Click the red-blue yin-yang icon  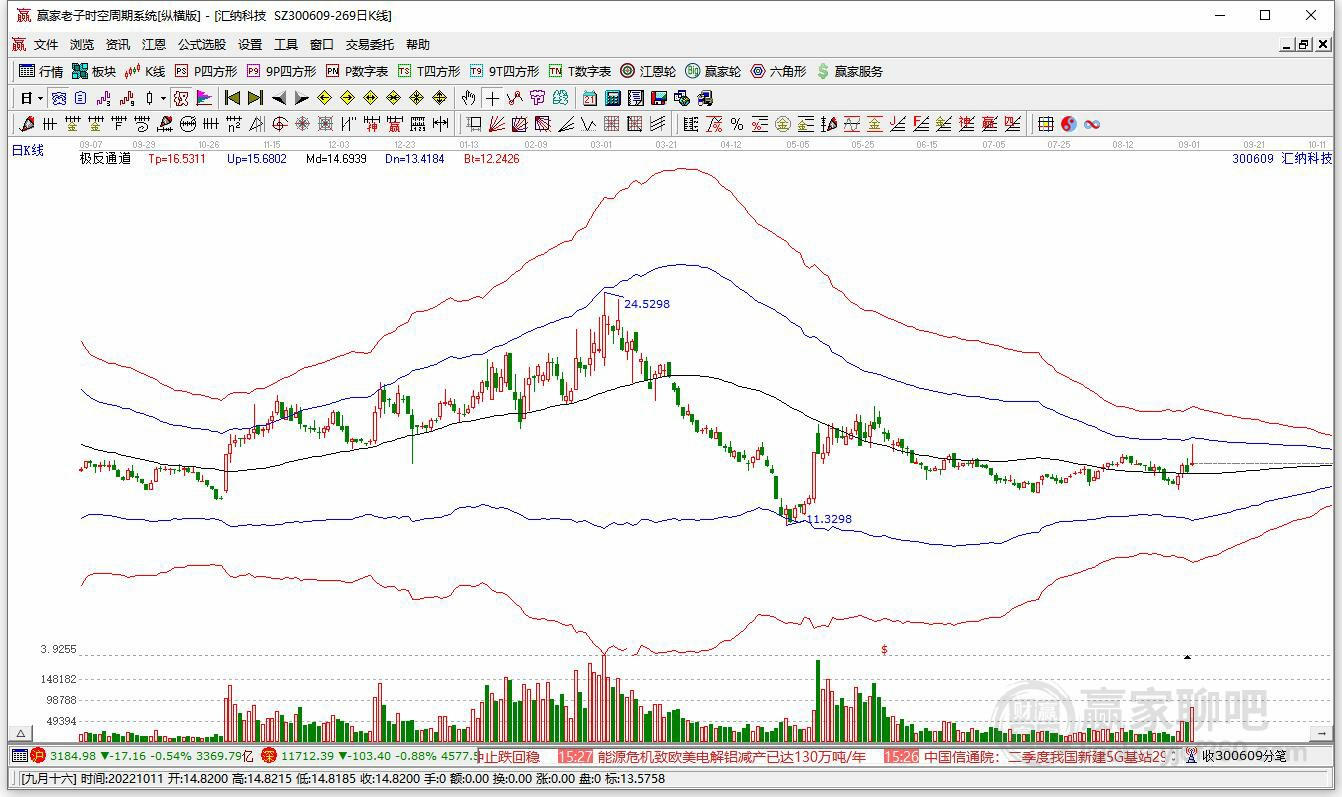(1069, 124)
